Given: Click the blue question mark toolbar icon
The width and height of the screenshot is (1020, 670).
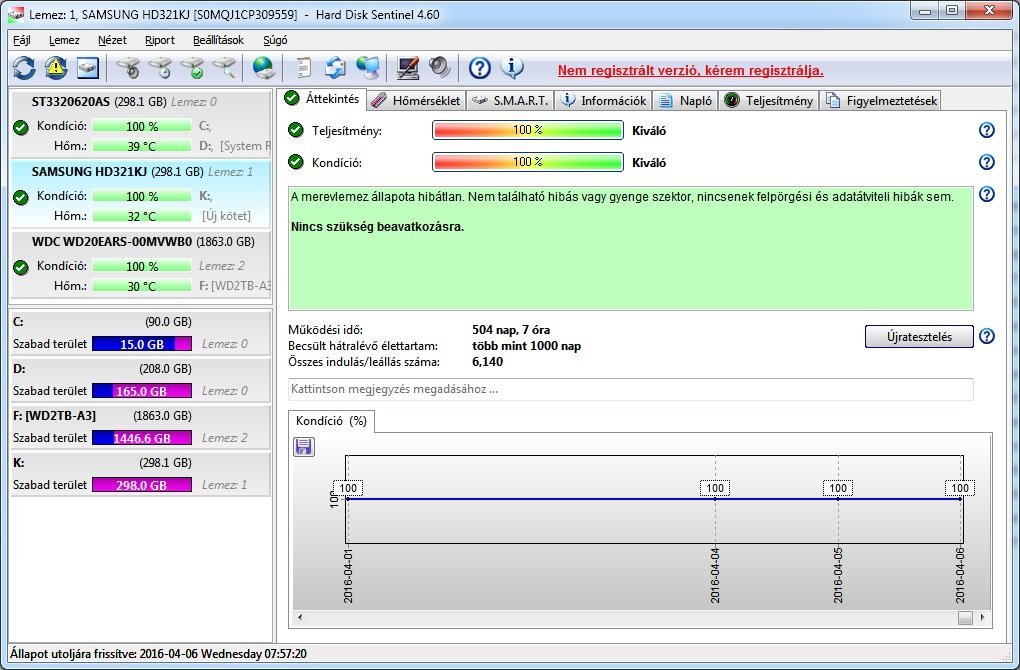Looking at the screenshot, I should [479, 68].
